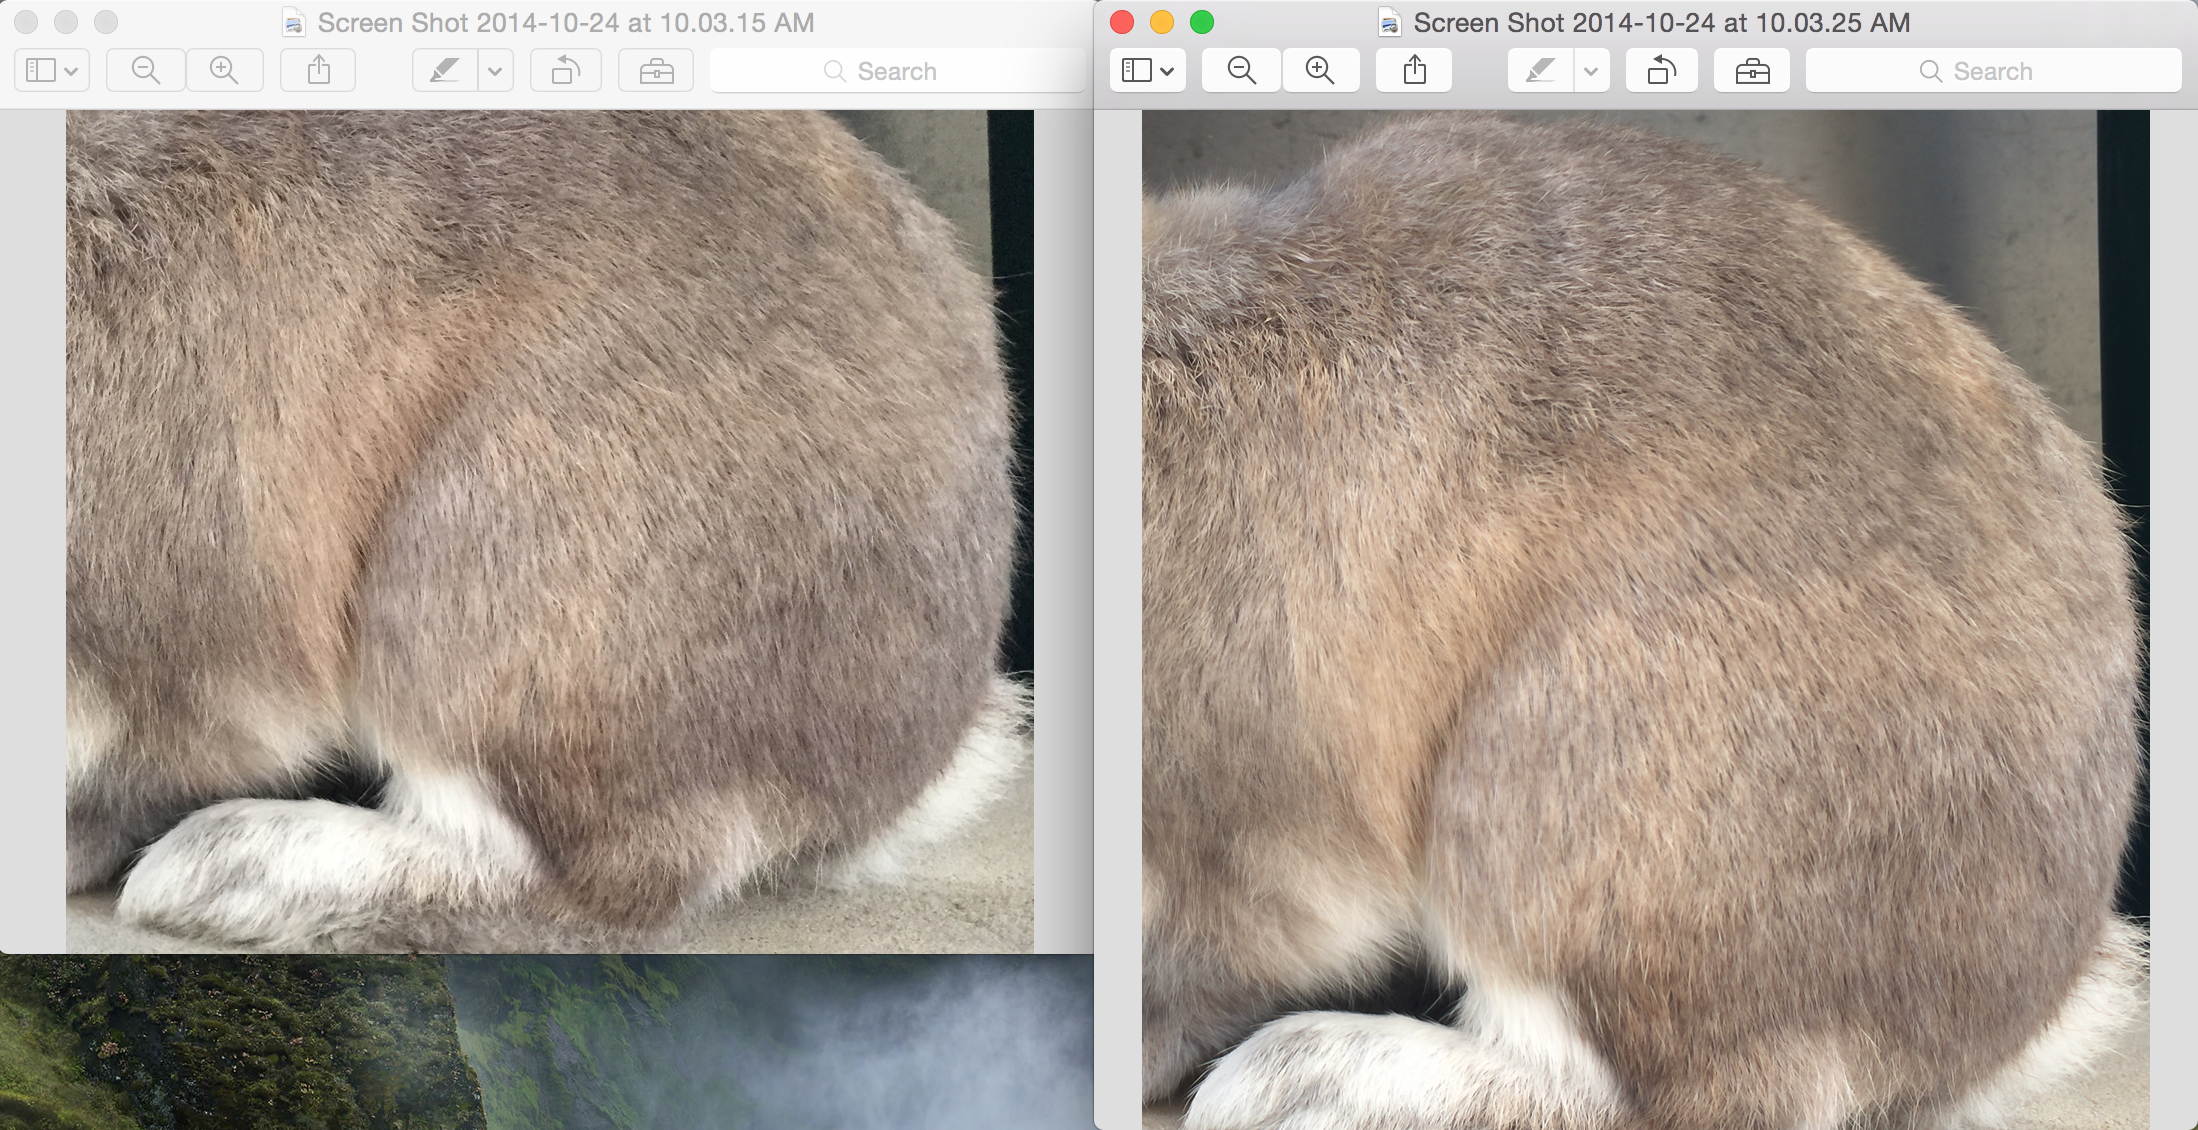
Task: Click Share button in the 10.03.15 AM window
Action: (318, 71)
